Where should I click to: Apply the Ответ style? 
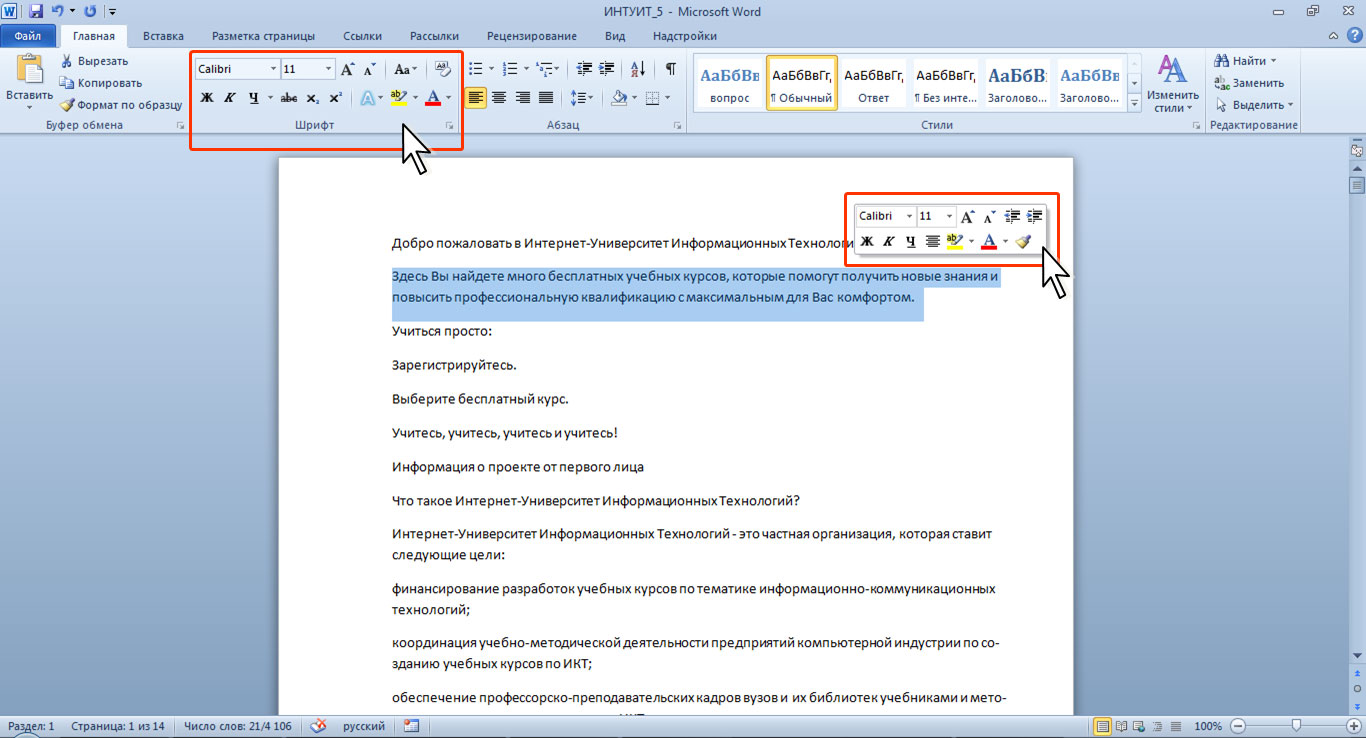point(874,83)
